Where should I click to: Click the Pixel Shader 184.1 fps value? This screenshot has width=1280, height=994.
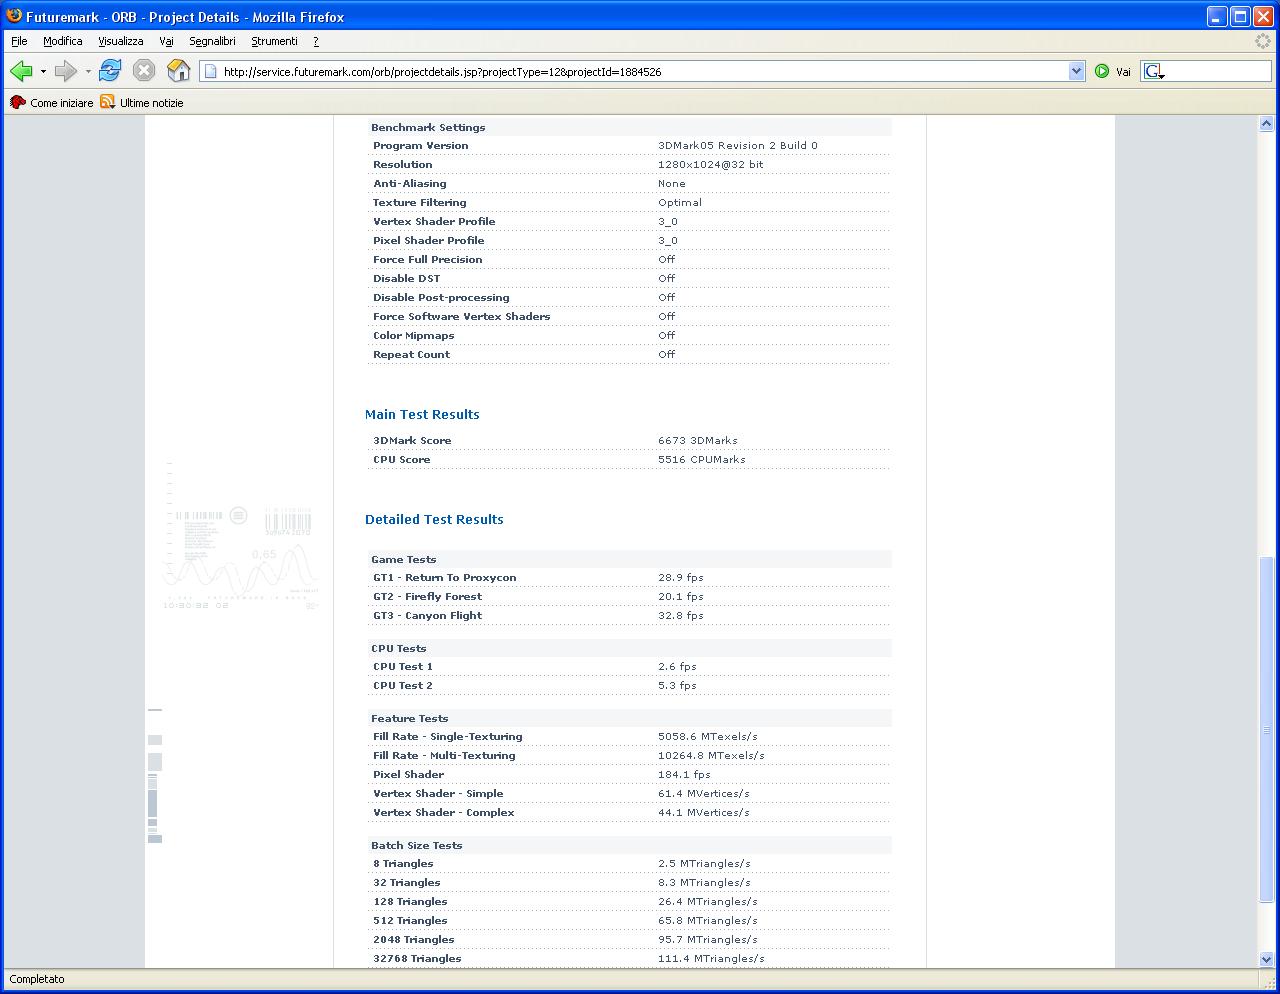(684, 774)
